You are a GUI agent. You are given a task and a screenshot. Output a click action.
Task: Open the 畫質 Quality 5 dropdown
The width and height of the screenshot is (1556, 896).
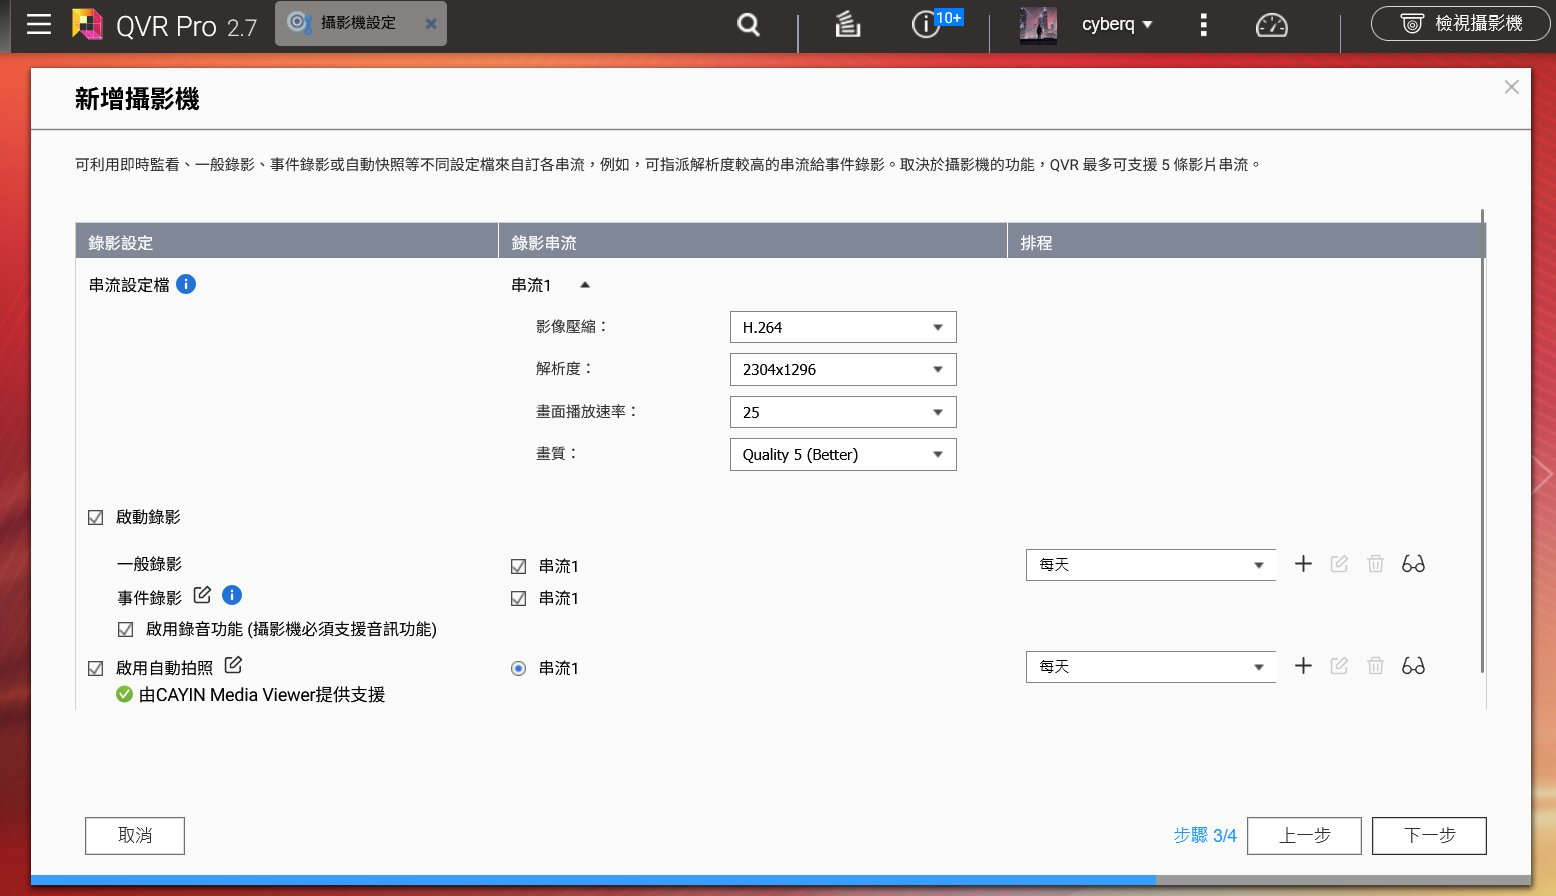(842, 454)
